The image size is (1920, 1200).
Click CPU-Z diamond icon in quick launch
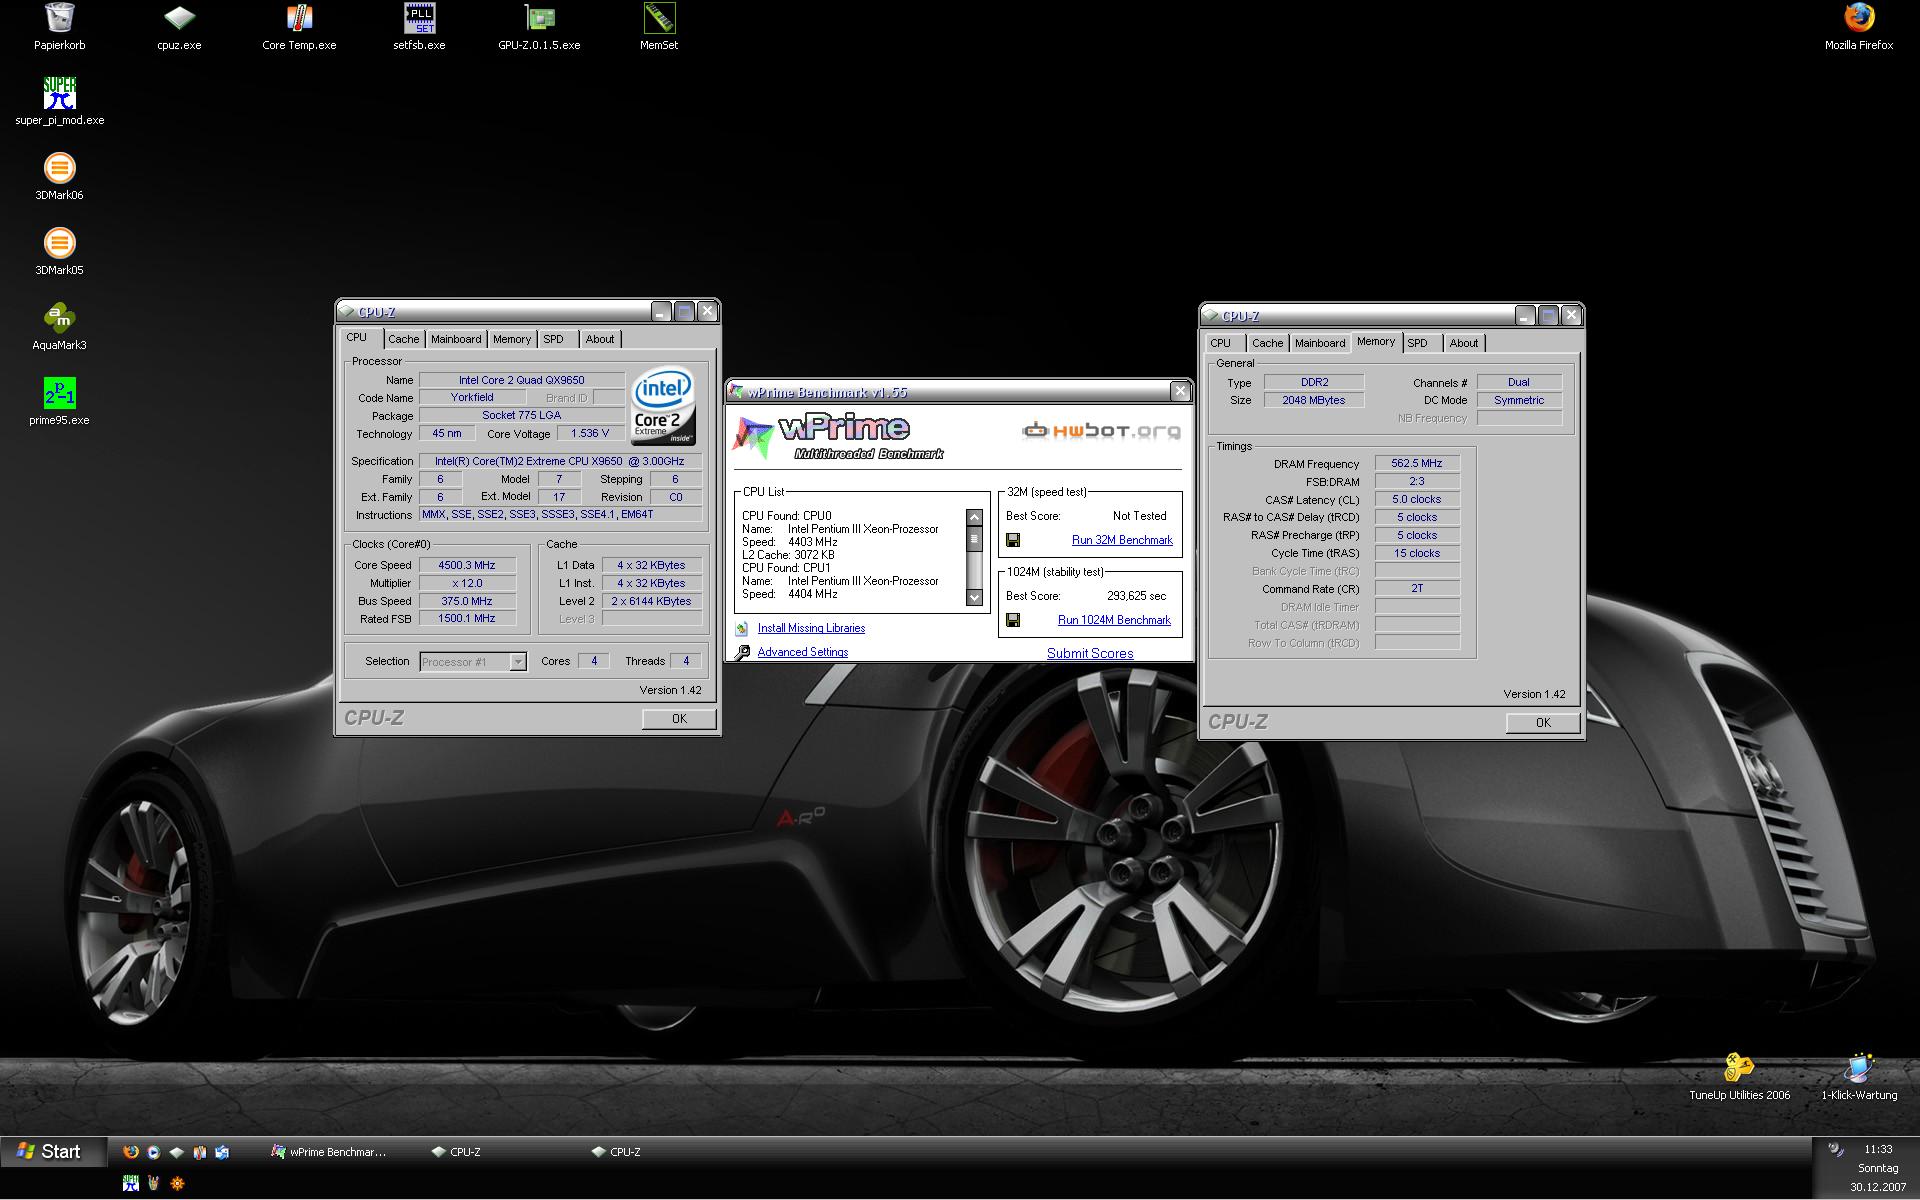pos(177,1152)
